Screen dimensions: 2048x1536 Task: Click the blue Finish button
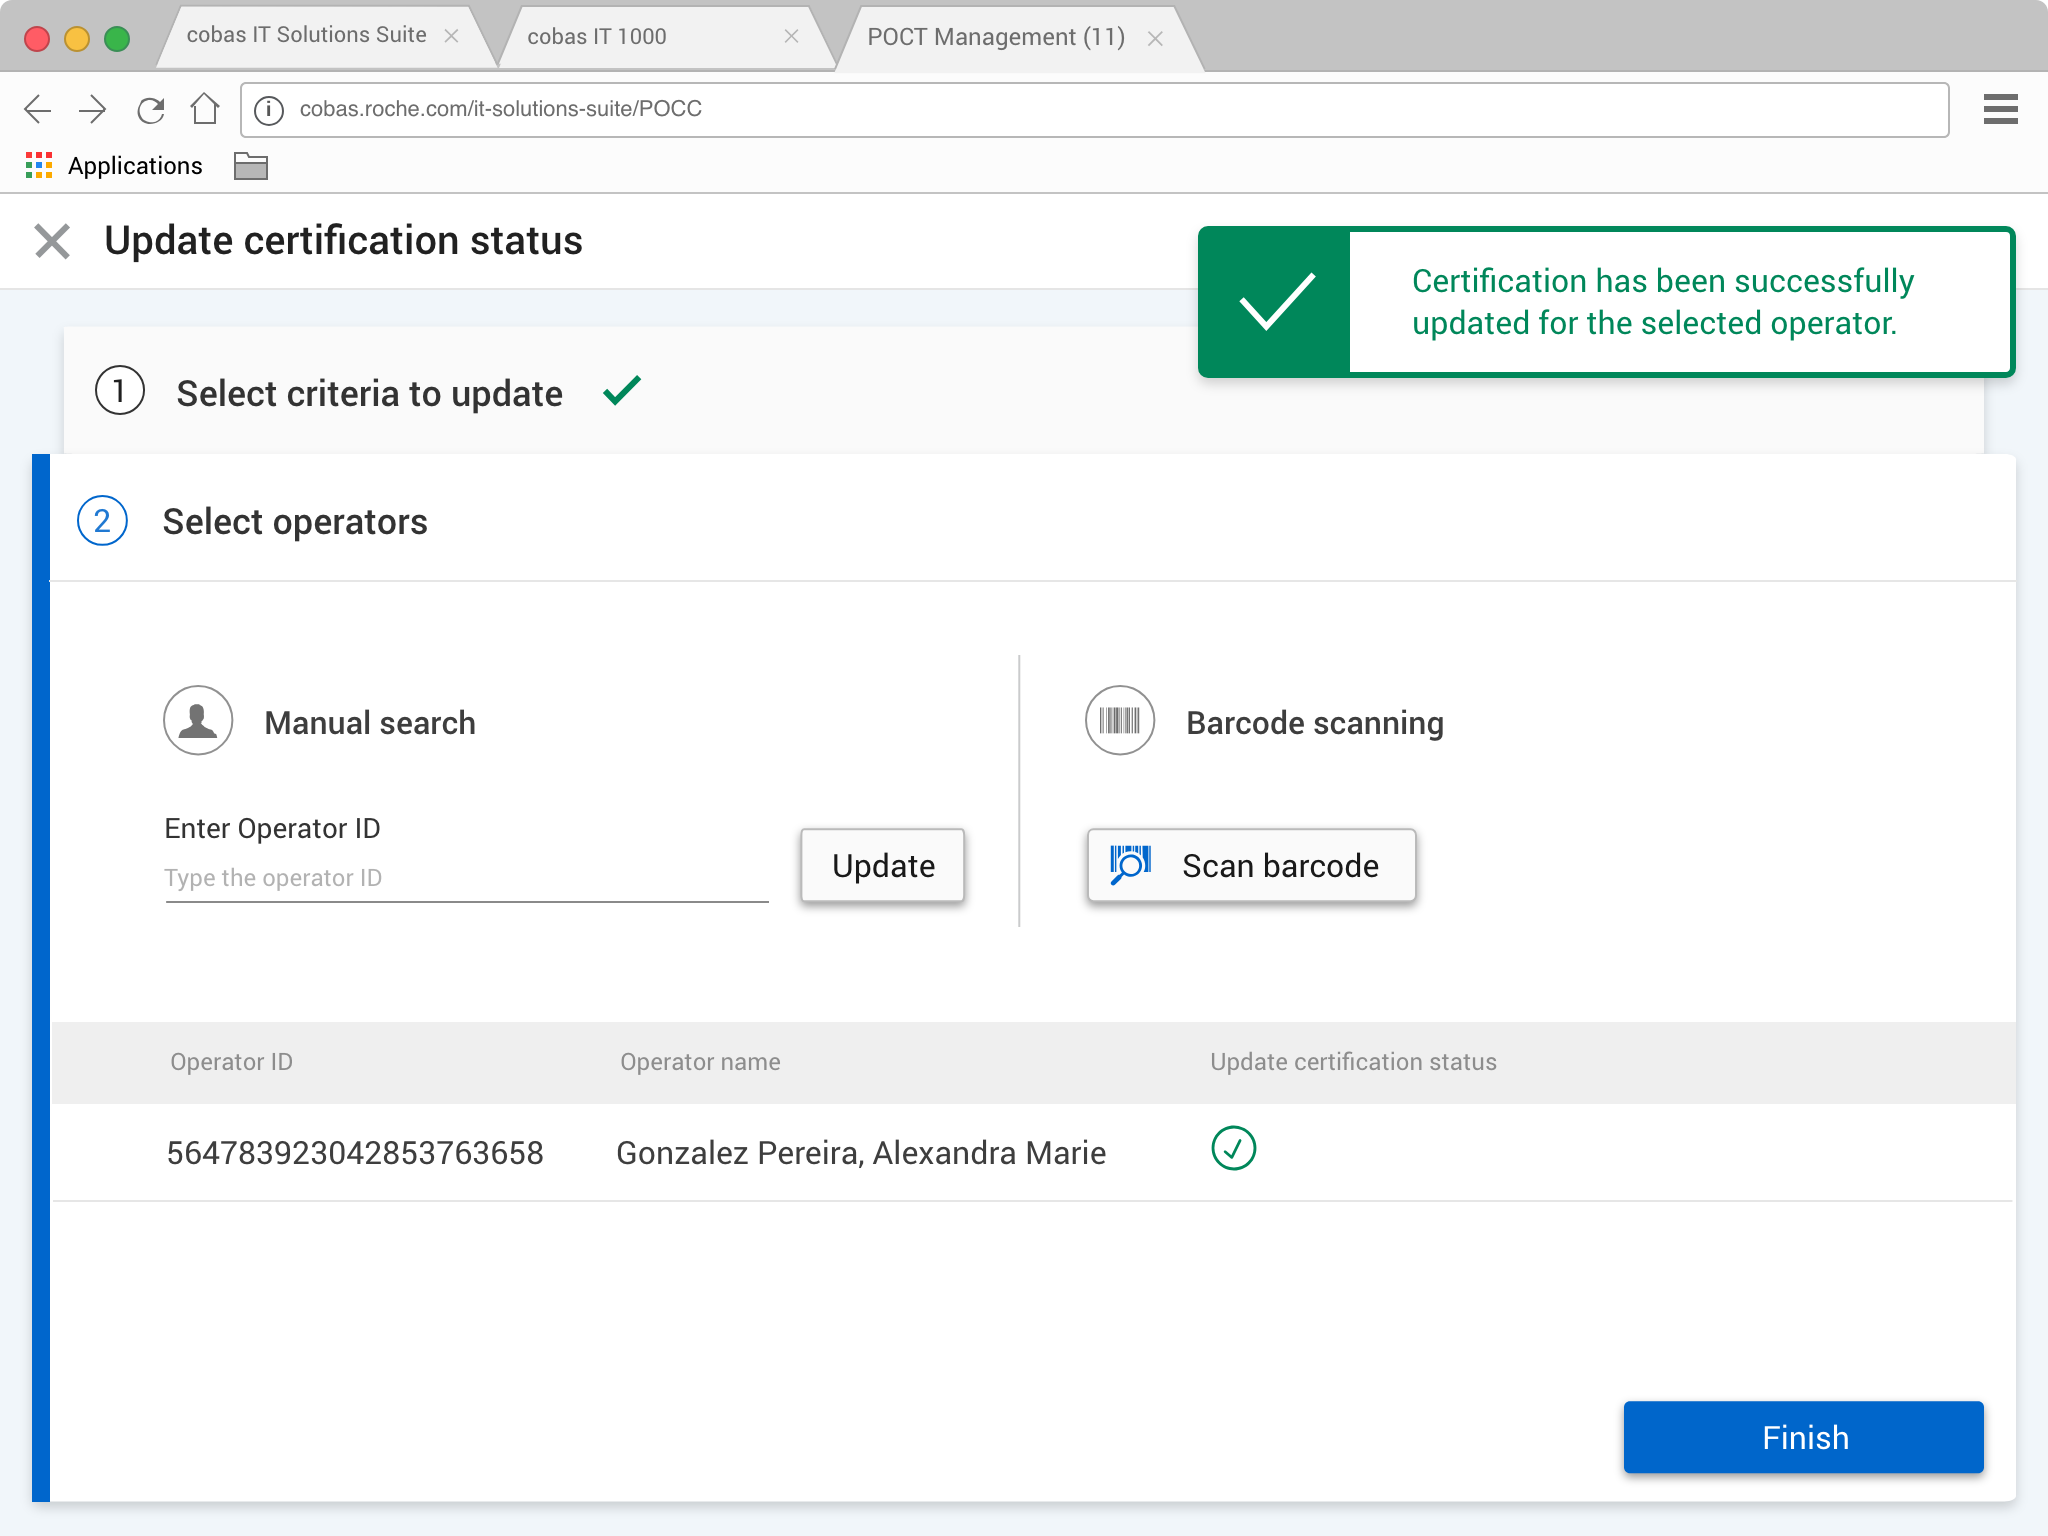click(x=1802, y=1437)
